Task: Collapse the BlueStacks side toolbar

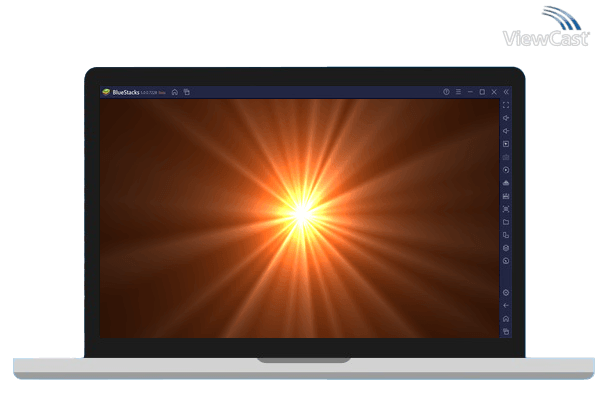Action: pyautogui.click(x=506, y=92)
